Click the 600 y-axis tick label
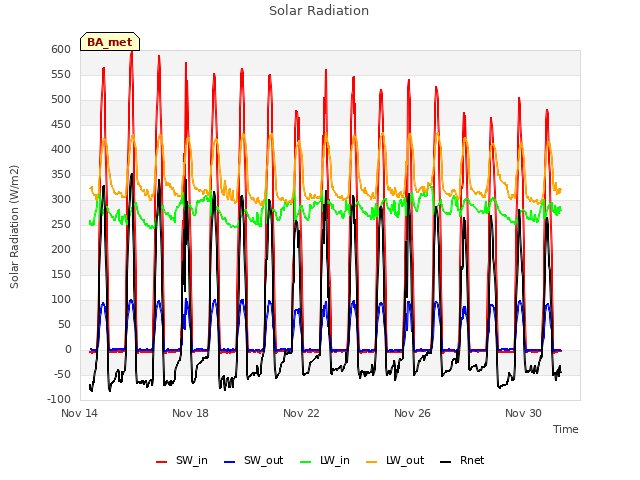The height and width of the screenshot is (480, 640). click(61, 50)
